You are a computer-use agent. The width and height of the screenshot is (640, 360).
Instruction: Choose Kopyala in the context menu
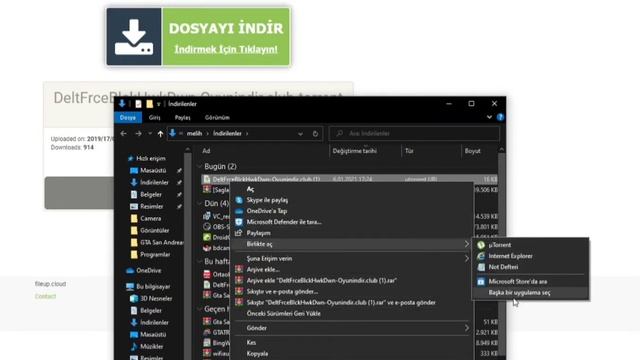[x=257, y=353]
